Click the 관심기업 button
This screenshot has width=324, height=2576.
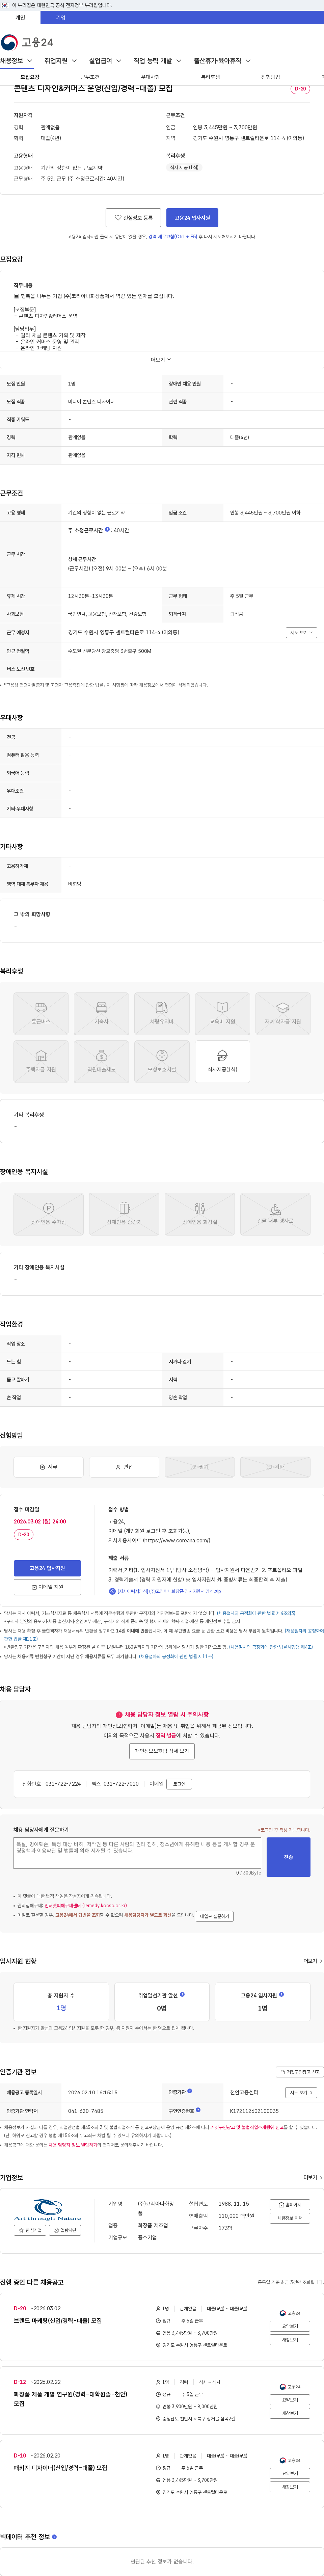tap(30, 2230)
